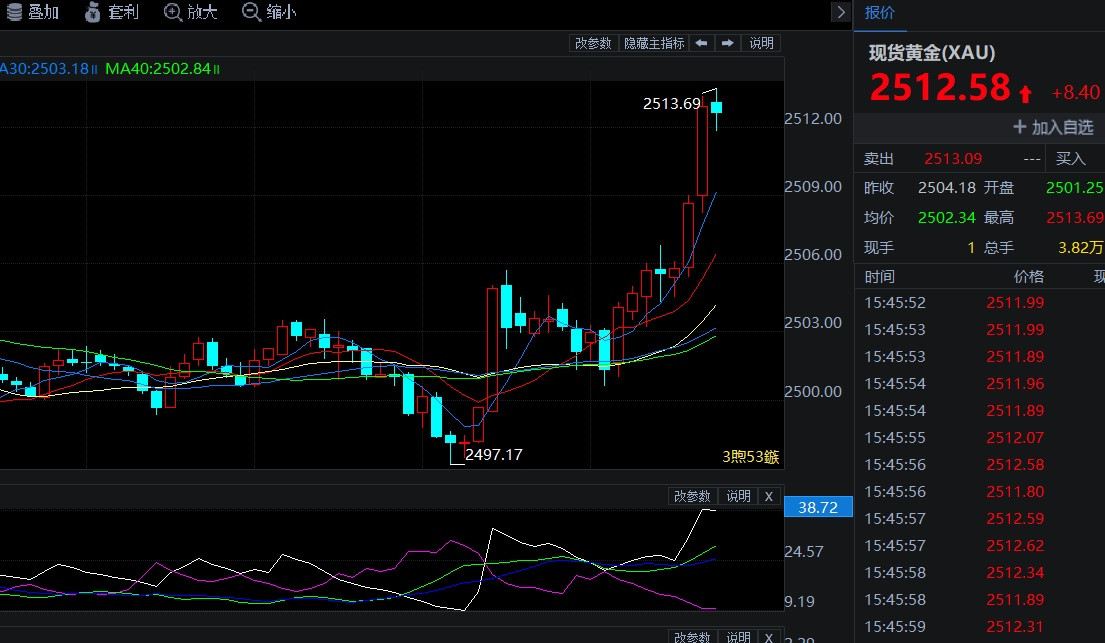The height and width of the screenshot is (643, 1105).
Task: Open 改参数 for the sub-indicator chart
Action: click(x=692, y=496)
